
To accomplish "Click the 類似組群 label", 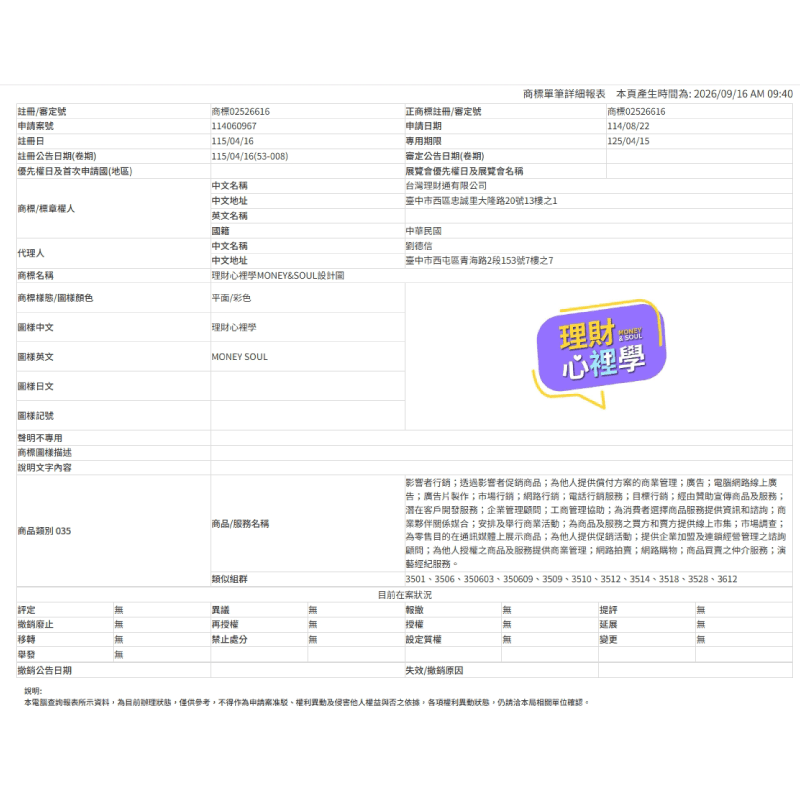I will pos(229,579).
